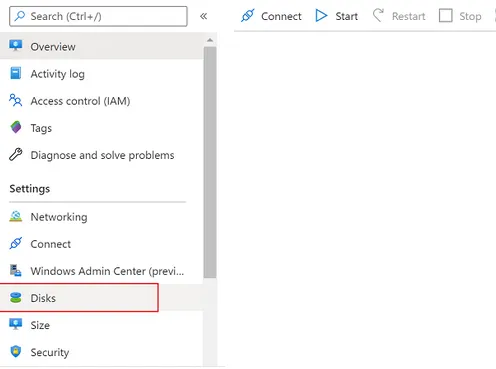Image resolution: width=496 pixels, height=369 pixels.
Task: Open the Size settings page
Action: click(x=101, y=325)
